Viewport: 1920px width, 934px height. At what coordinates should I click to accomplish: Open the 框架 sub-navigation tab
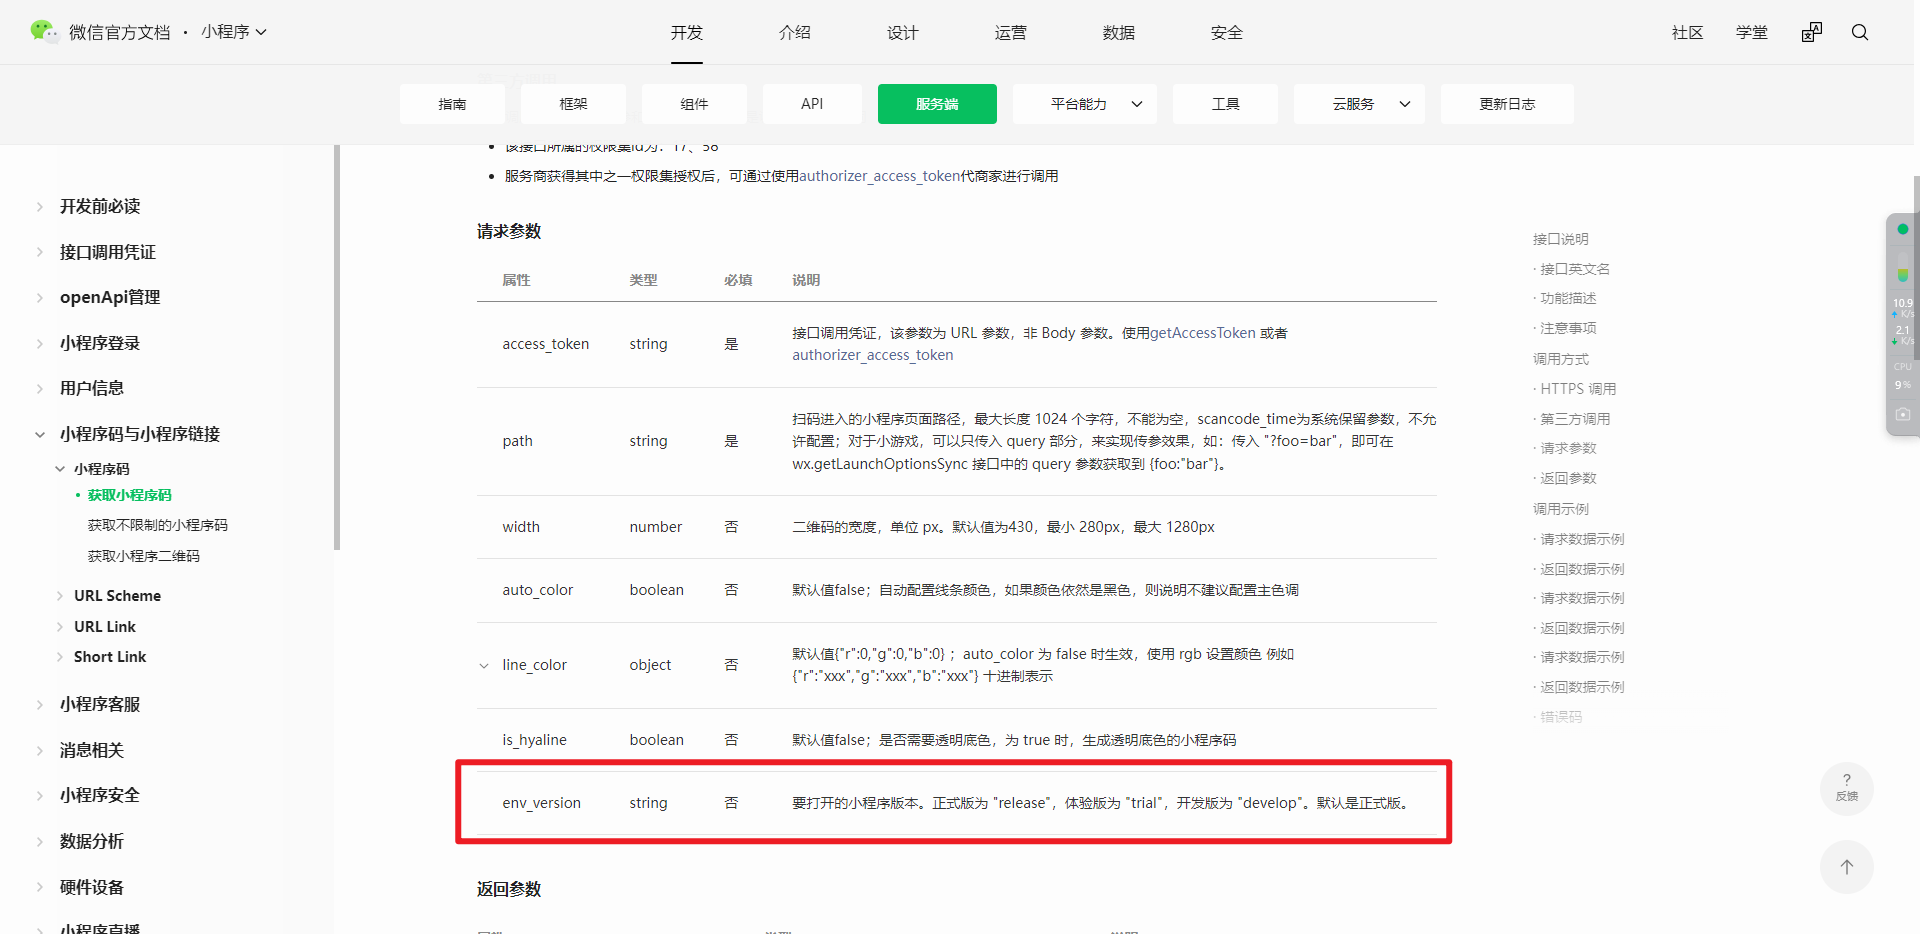tap(573, 104)
